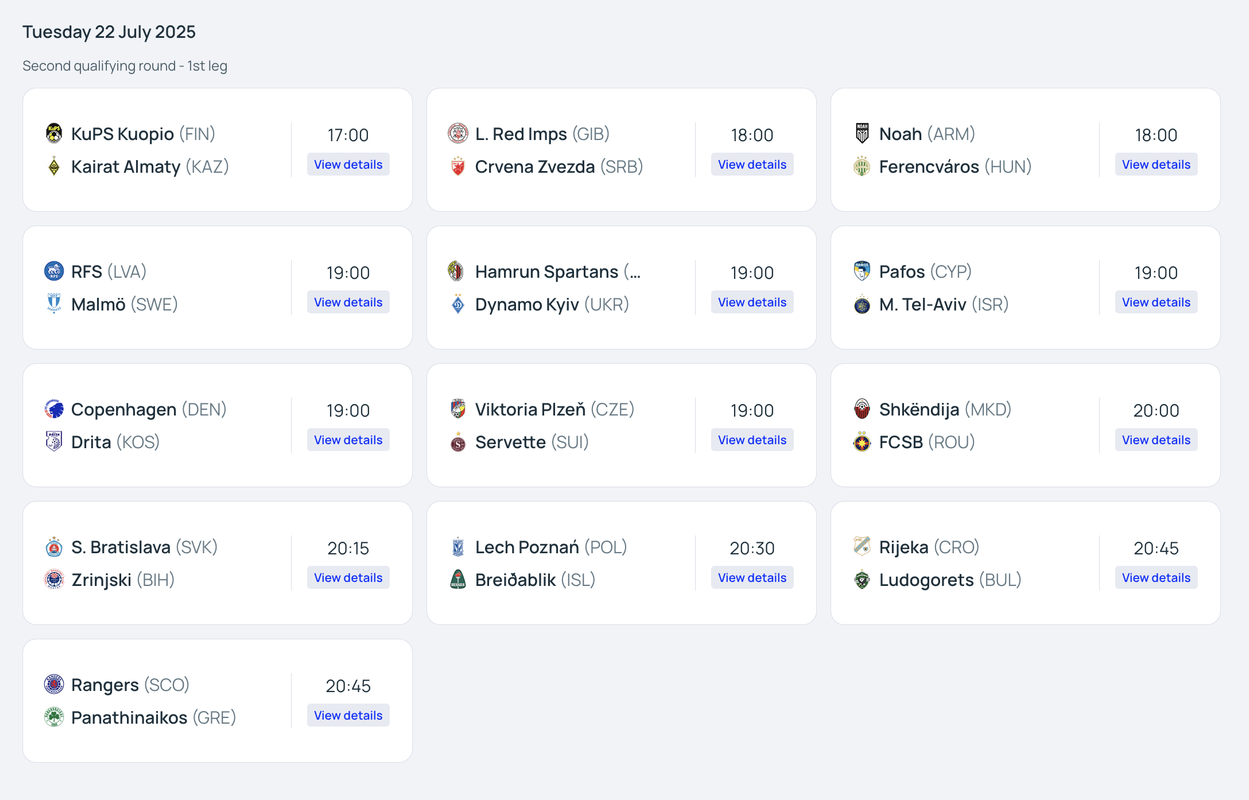The image size is (1249, 800).
Task: Select the FCSB team name
Action: tap(901, 443)
